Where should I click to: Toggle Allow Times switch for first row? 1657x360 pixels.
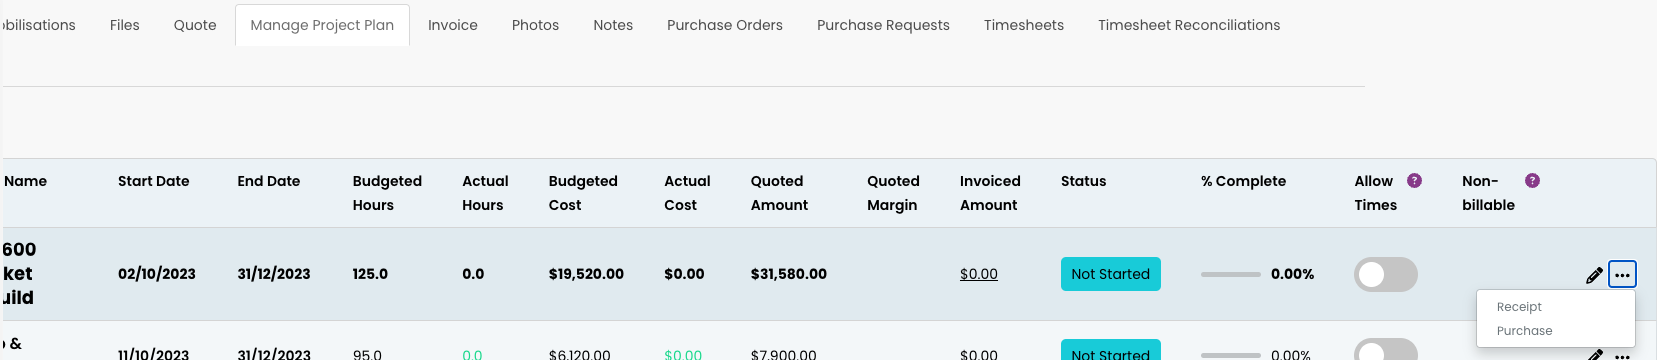point(1385,274)
